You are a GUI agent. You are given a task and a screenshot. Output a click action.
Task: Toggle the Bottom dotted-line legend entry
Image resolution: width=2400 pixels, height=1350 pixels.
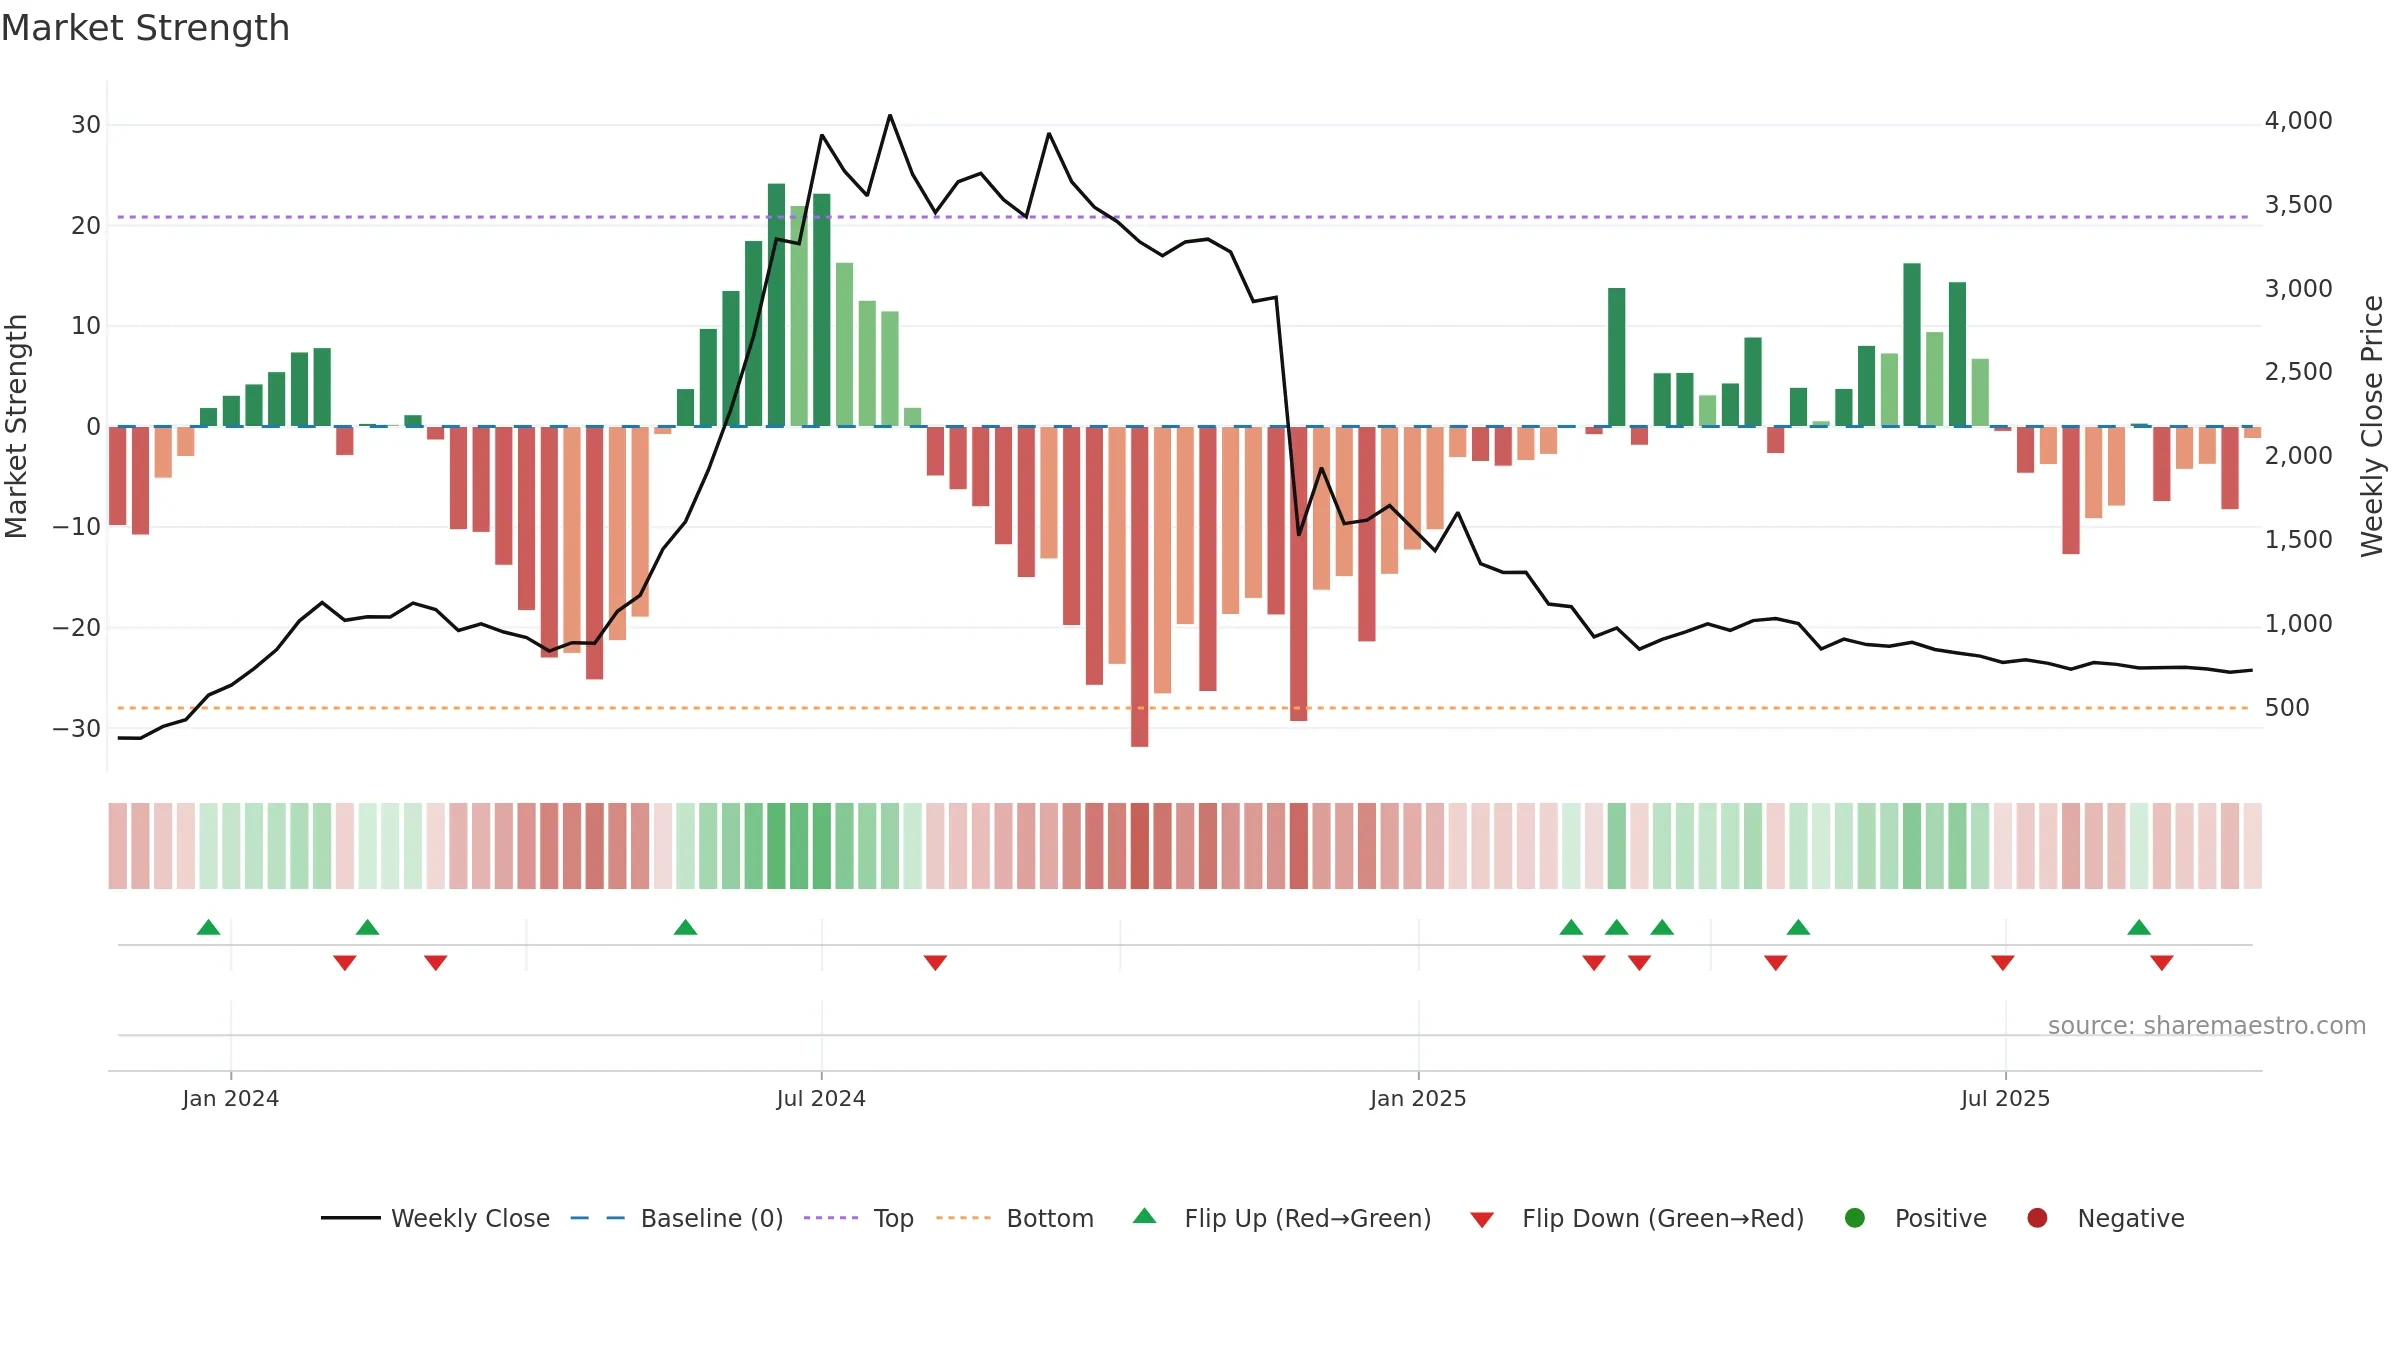(x=1015, y=1218)
